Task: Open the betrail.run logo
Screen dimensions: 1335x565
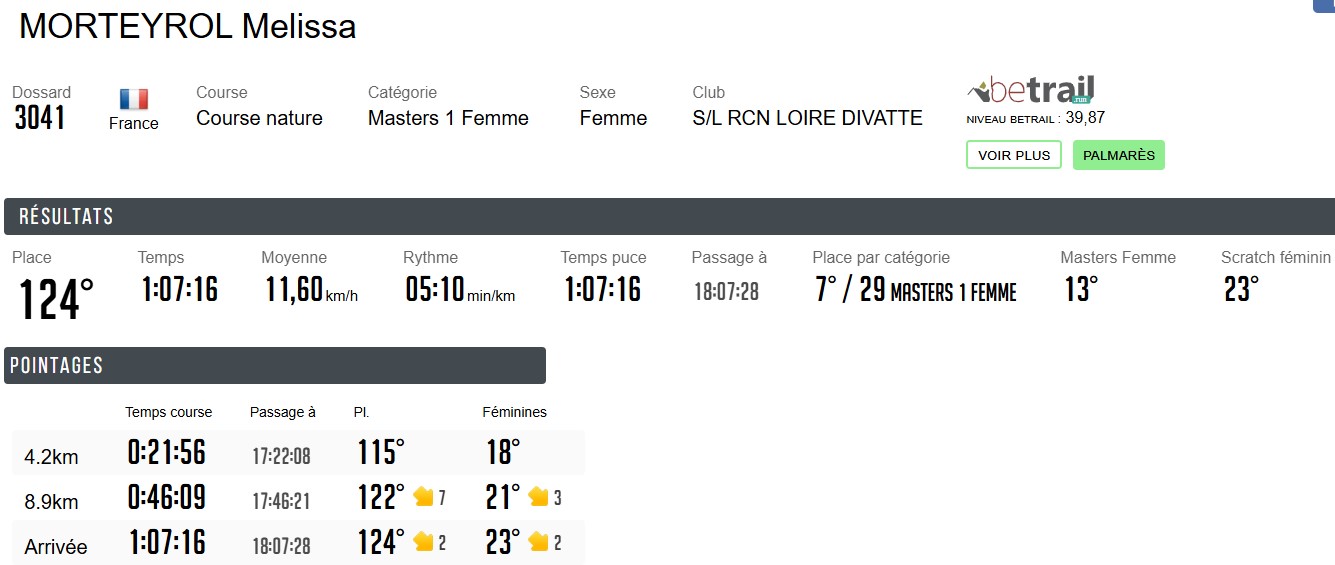Action: click(x=1031, y=90)
